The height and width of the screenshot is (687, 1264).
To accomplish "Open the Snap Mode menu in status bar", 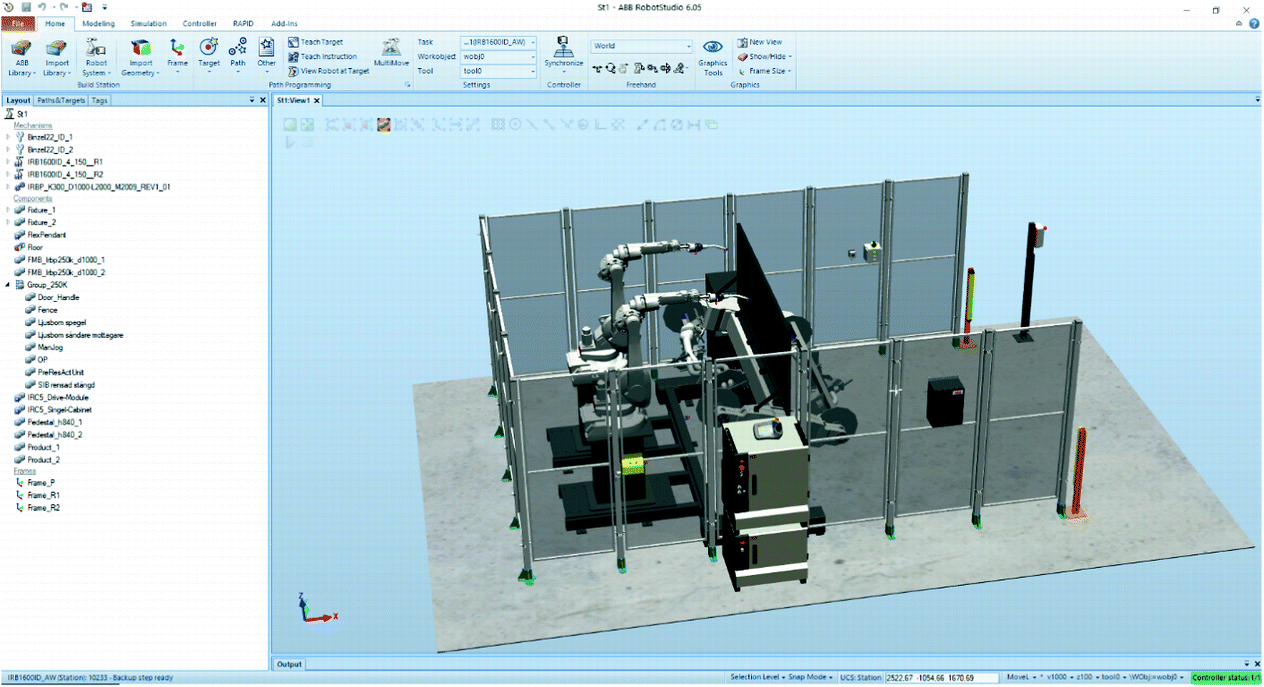I will click(x=811, y=677).
